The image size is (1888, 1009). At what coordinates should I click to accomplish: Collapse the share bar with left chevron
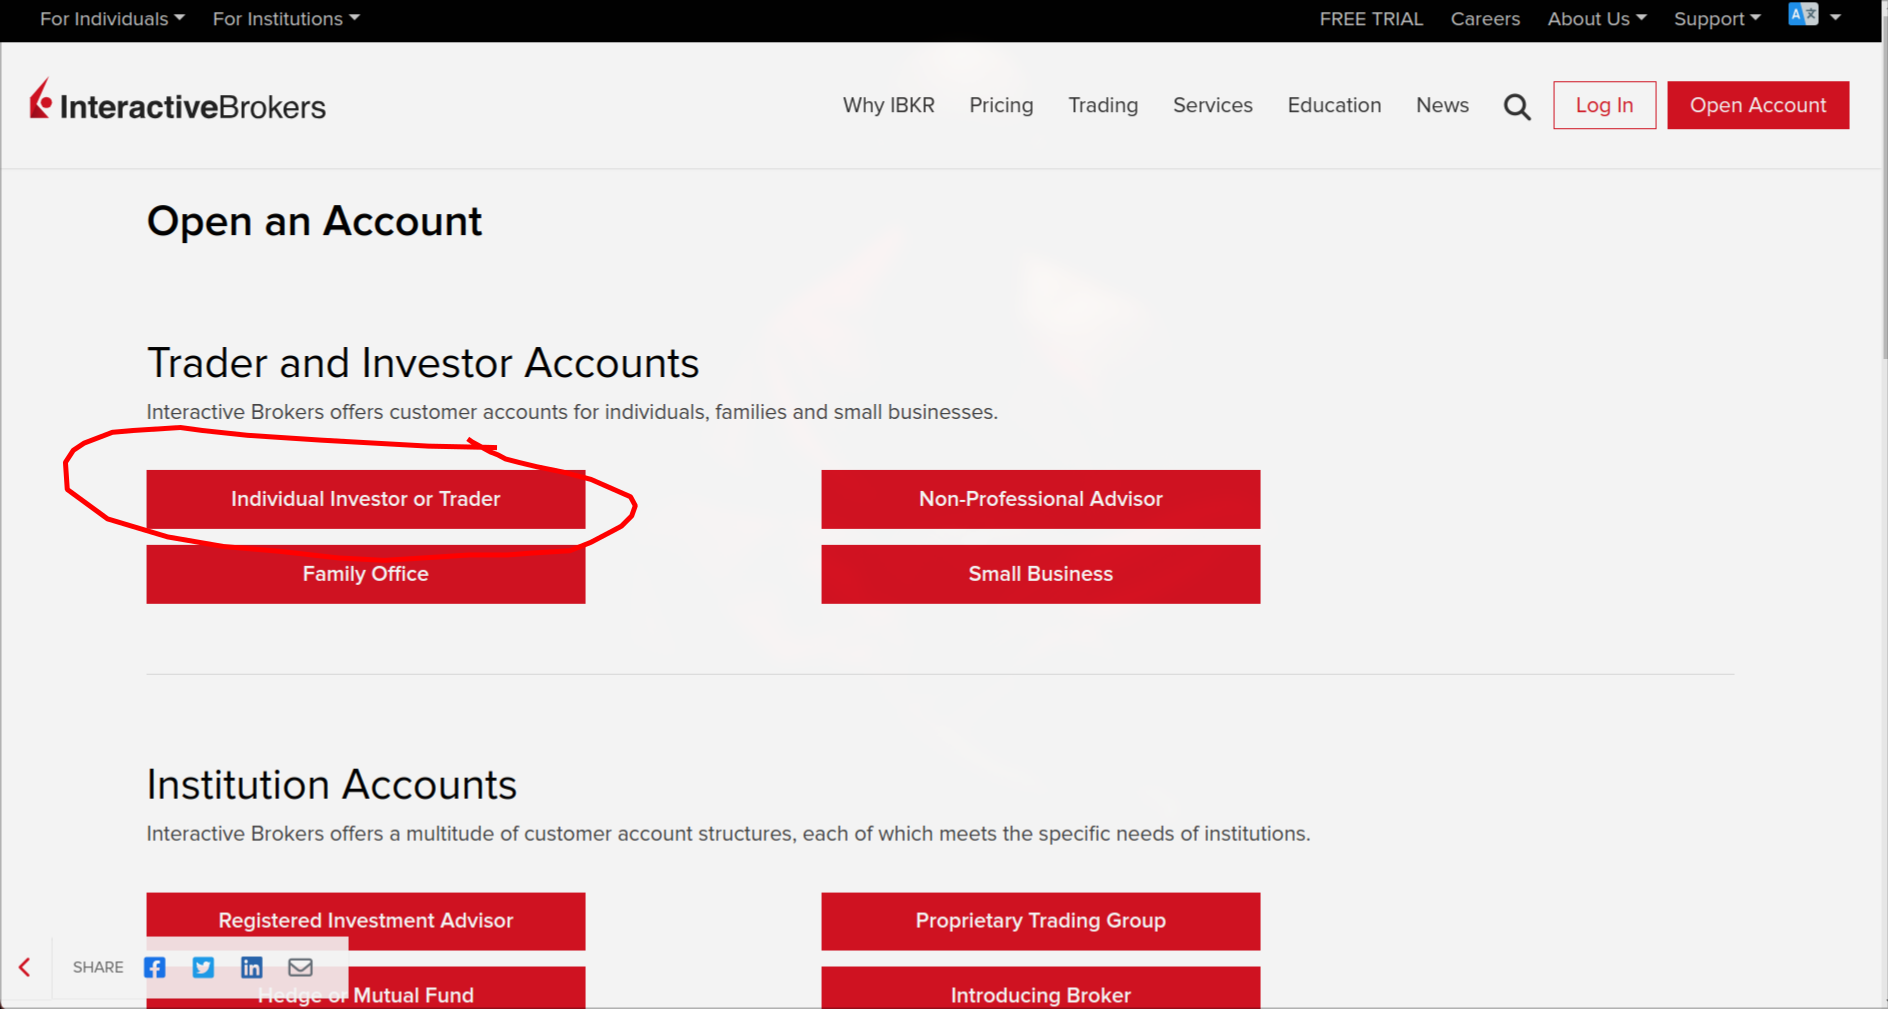[25, 967]
